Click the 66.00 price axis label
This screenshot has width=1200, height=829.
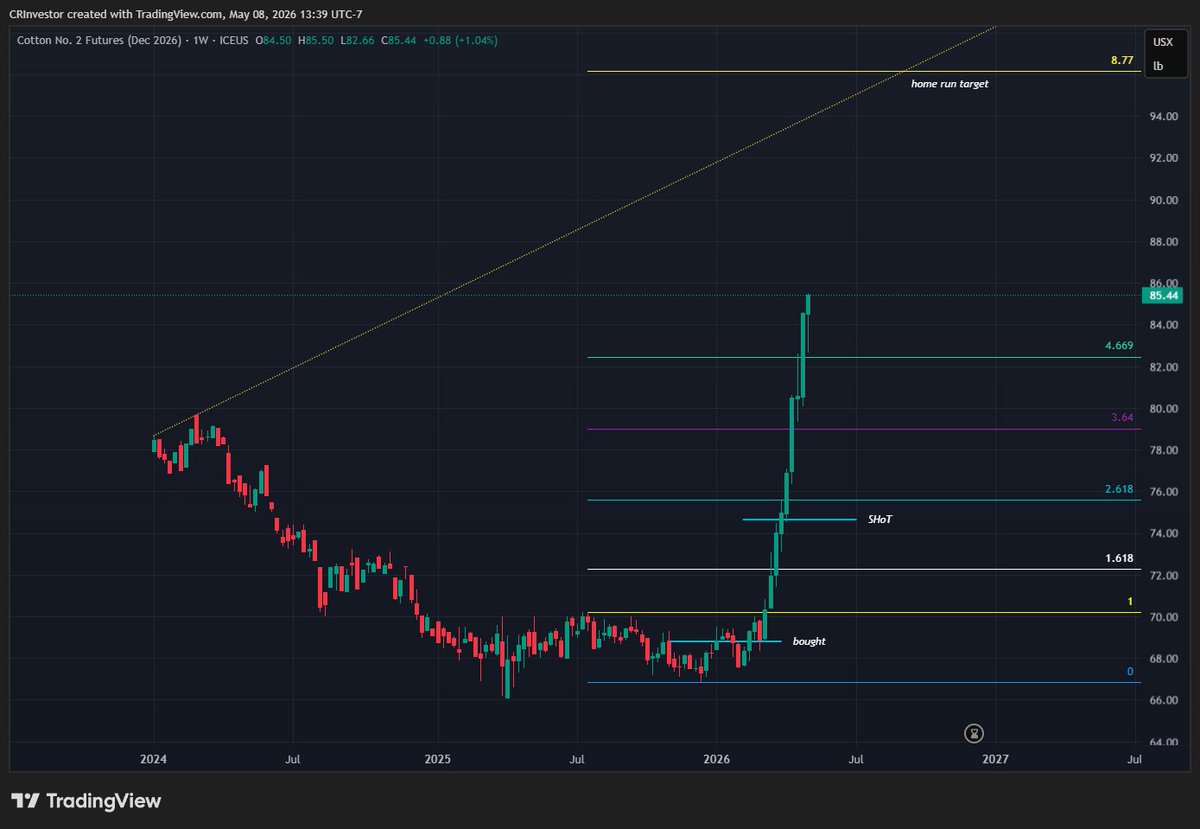[1165, 701]
